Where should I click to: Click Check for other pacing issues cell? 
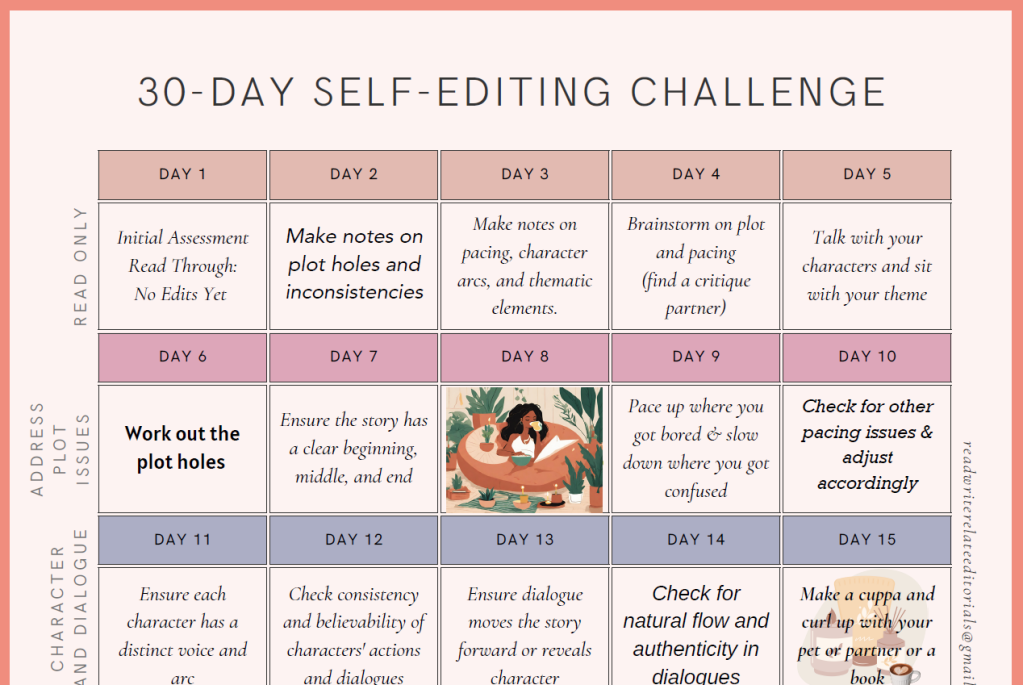pos(867,449)
